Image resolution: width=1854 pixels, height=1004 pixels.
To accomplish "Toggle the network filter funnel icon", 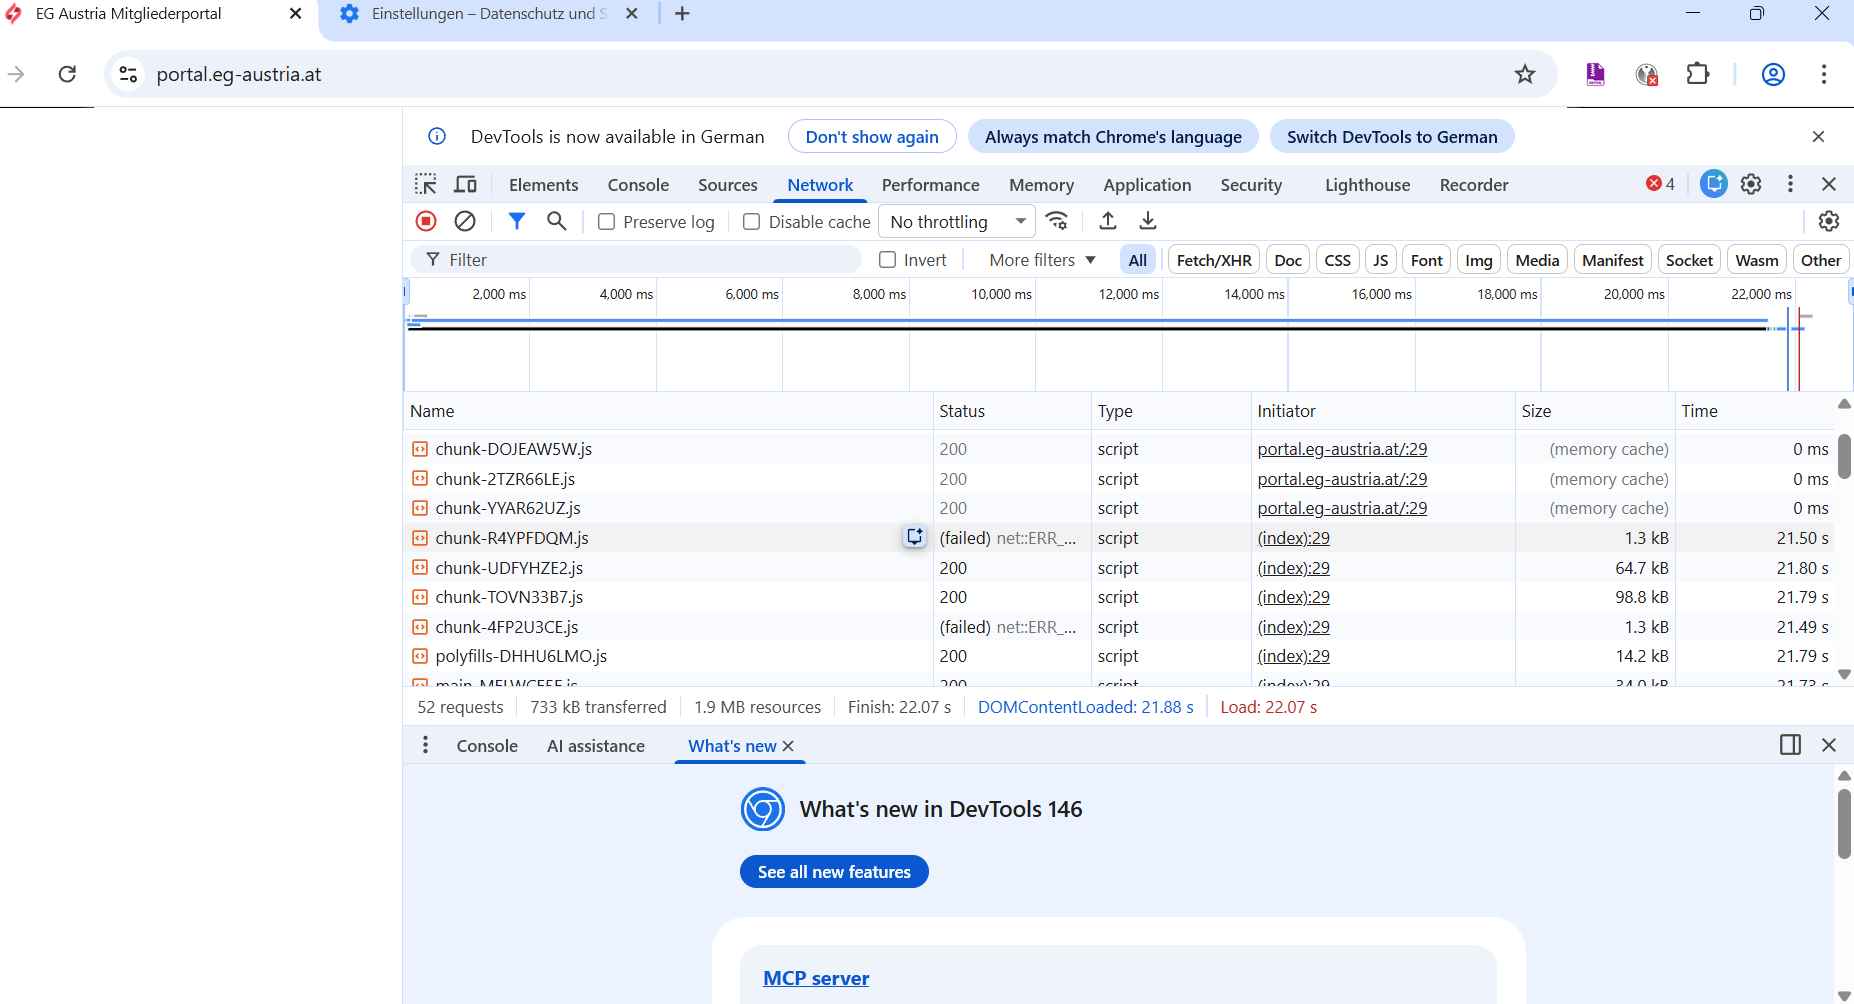I will click(x=517, y=221).
